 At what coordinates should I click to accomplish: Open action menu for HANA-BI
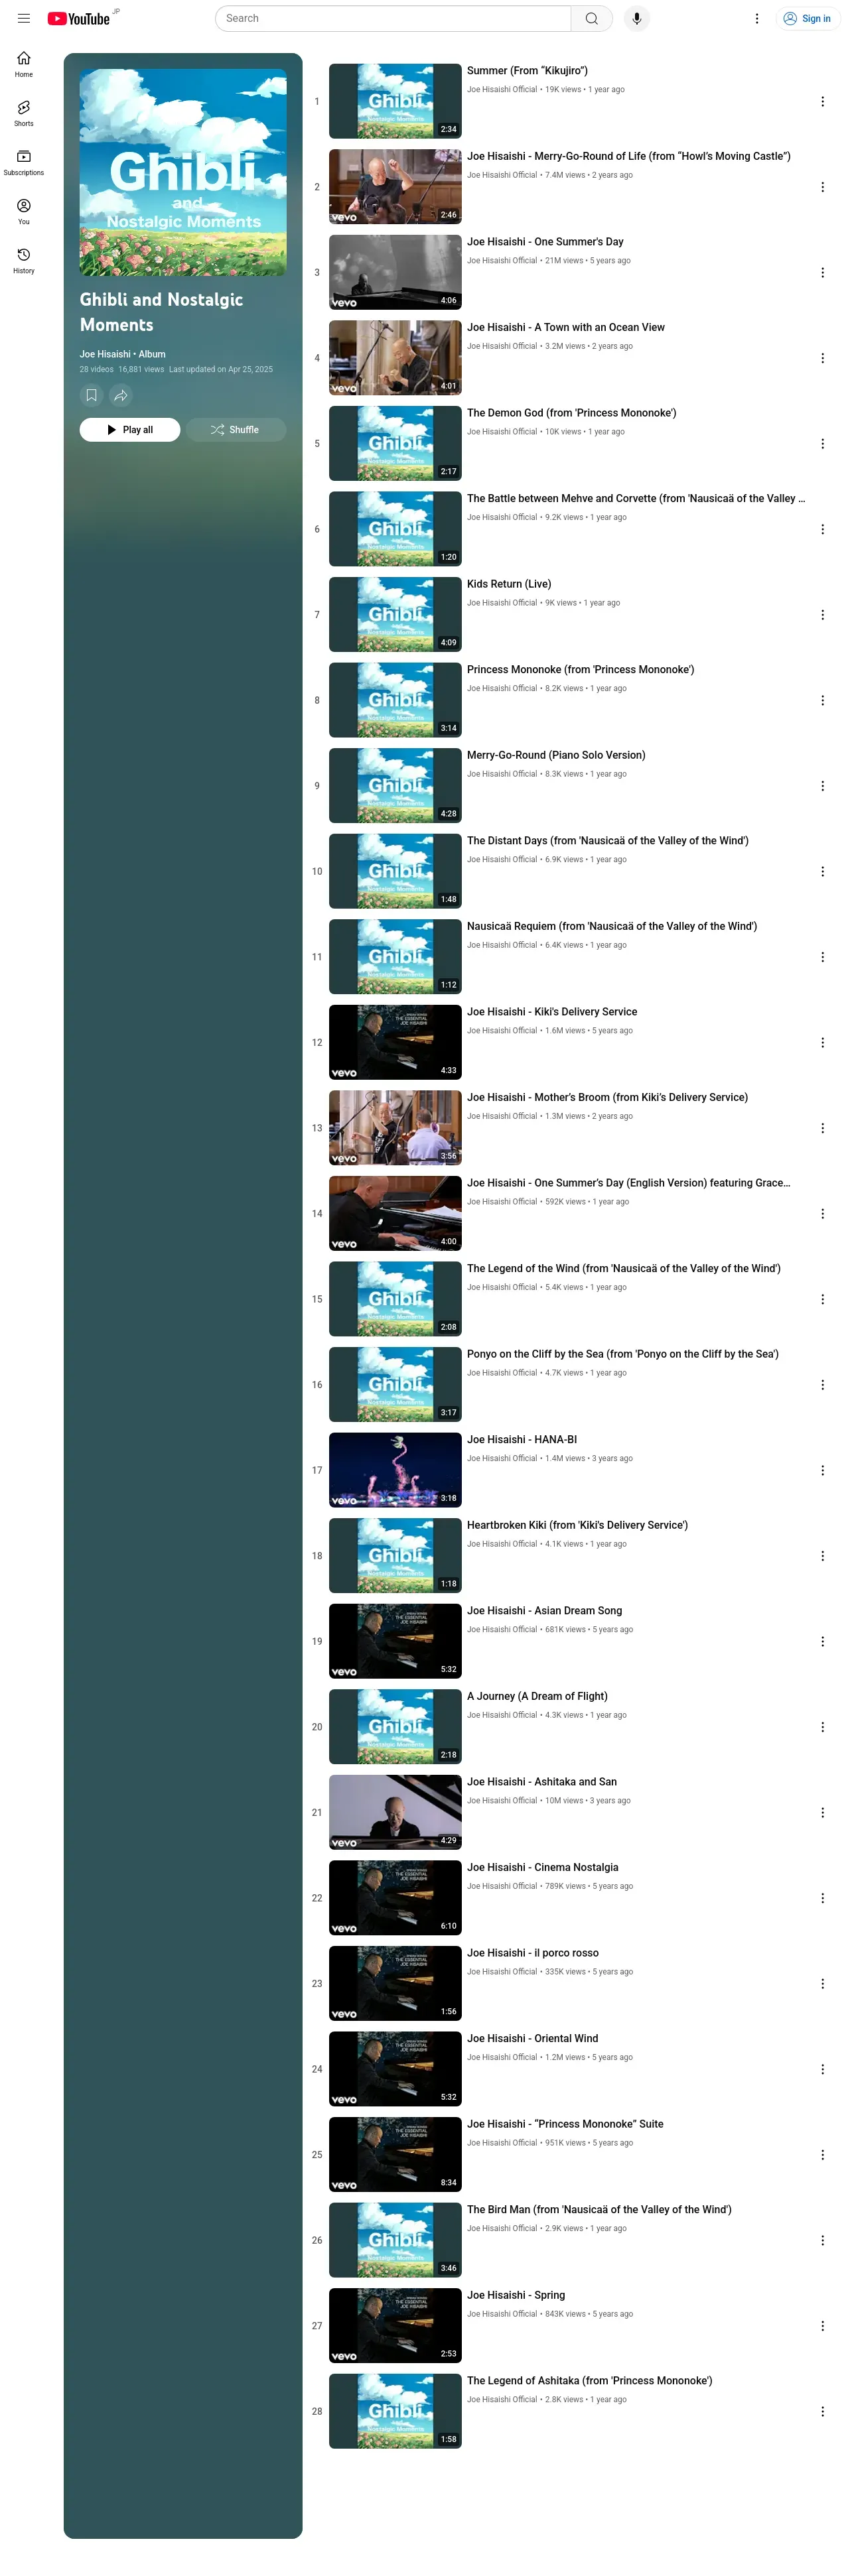click(822, 1470)
